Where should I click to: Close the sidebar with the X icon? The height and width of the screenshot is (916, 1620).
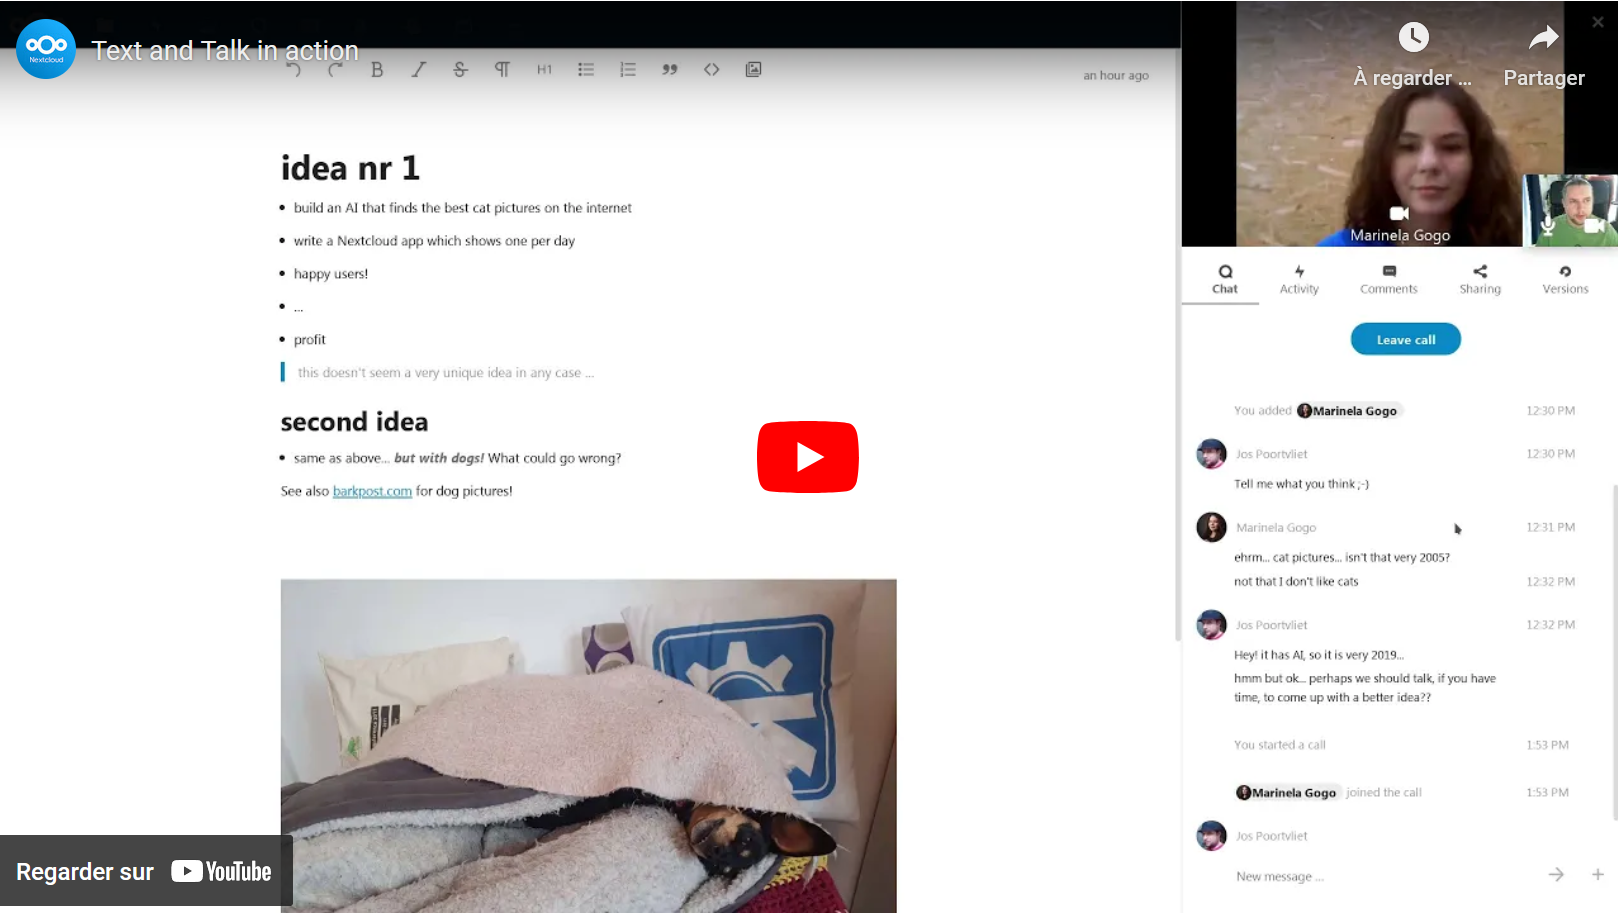point(1598,21)
